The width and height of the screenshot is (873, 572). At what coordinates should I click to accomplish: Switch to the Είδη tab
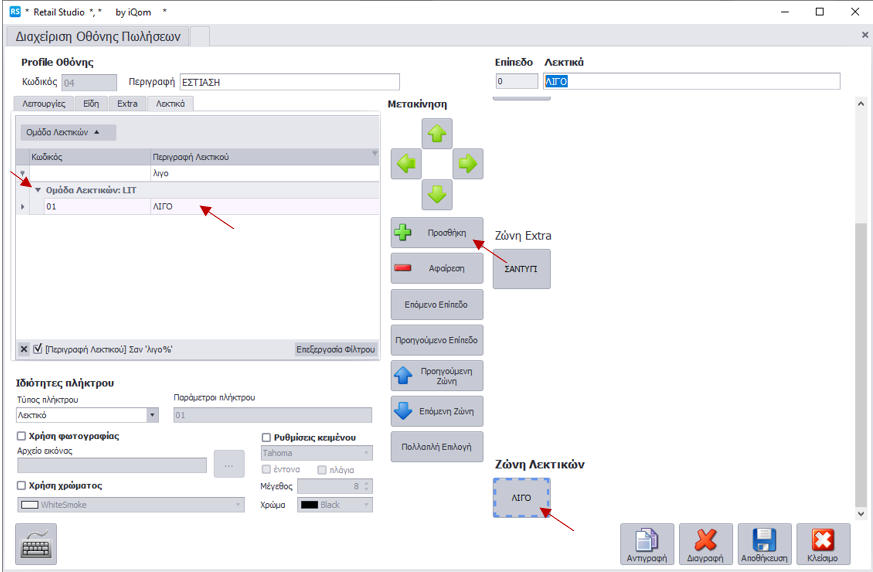pos(91,103)
